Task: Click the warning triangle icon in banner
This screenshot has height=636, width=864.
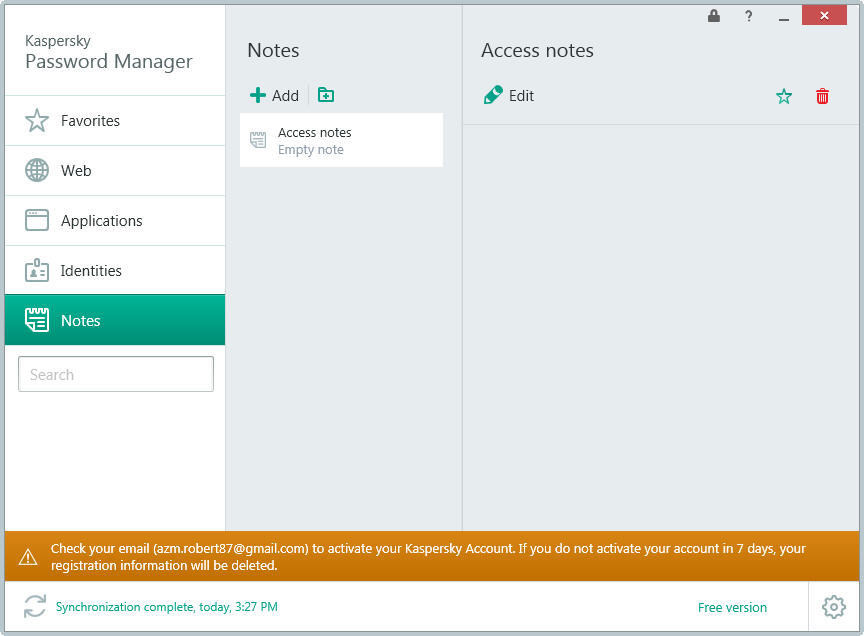Action: [28, 557]
